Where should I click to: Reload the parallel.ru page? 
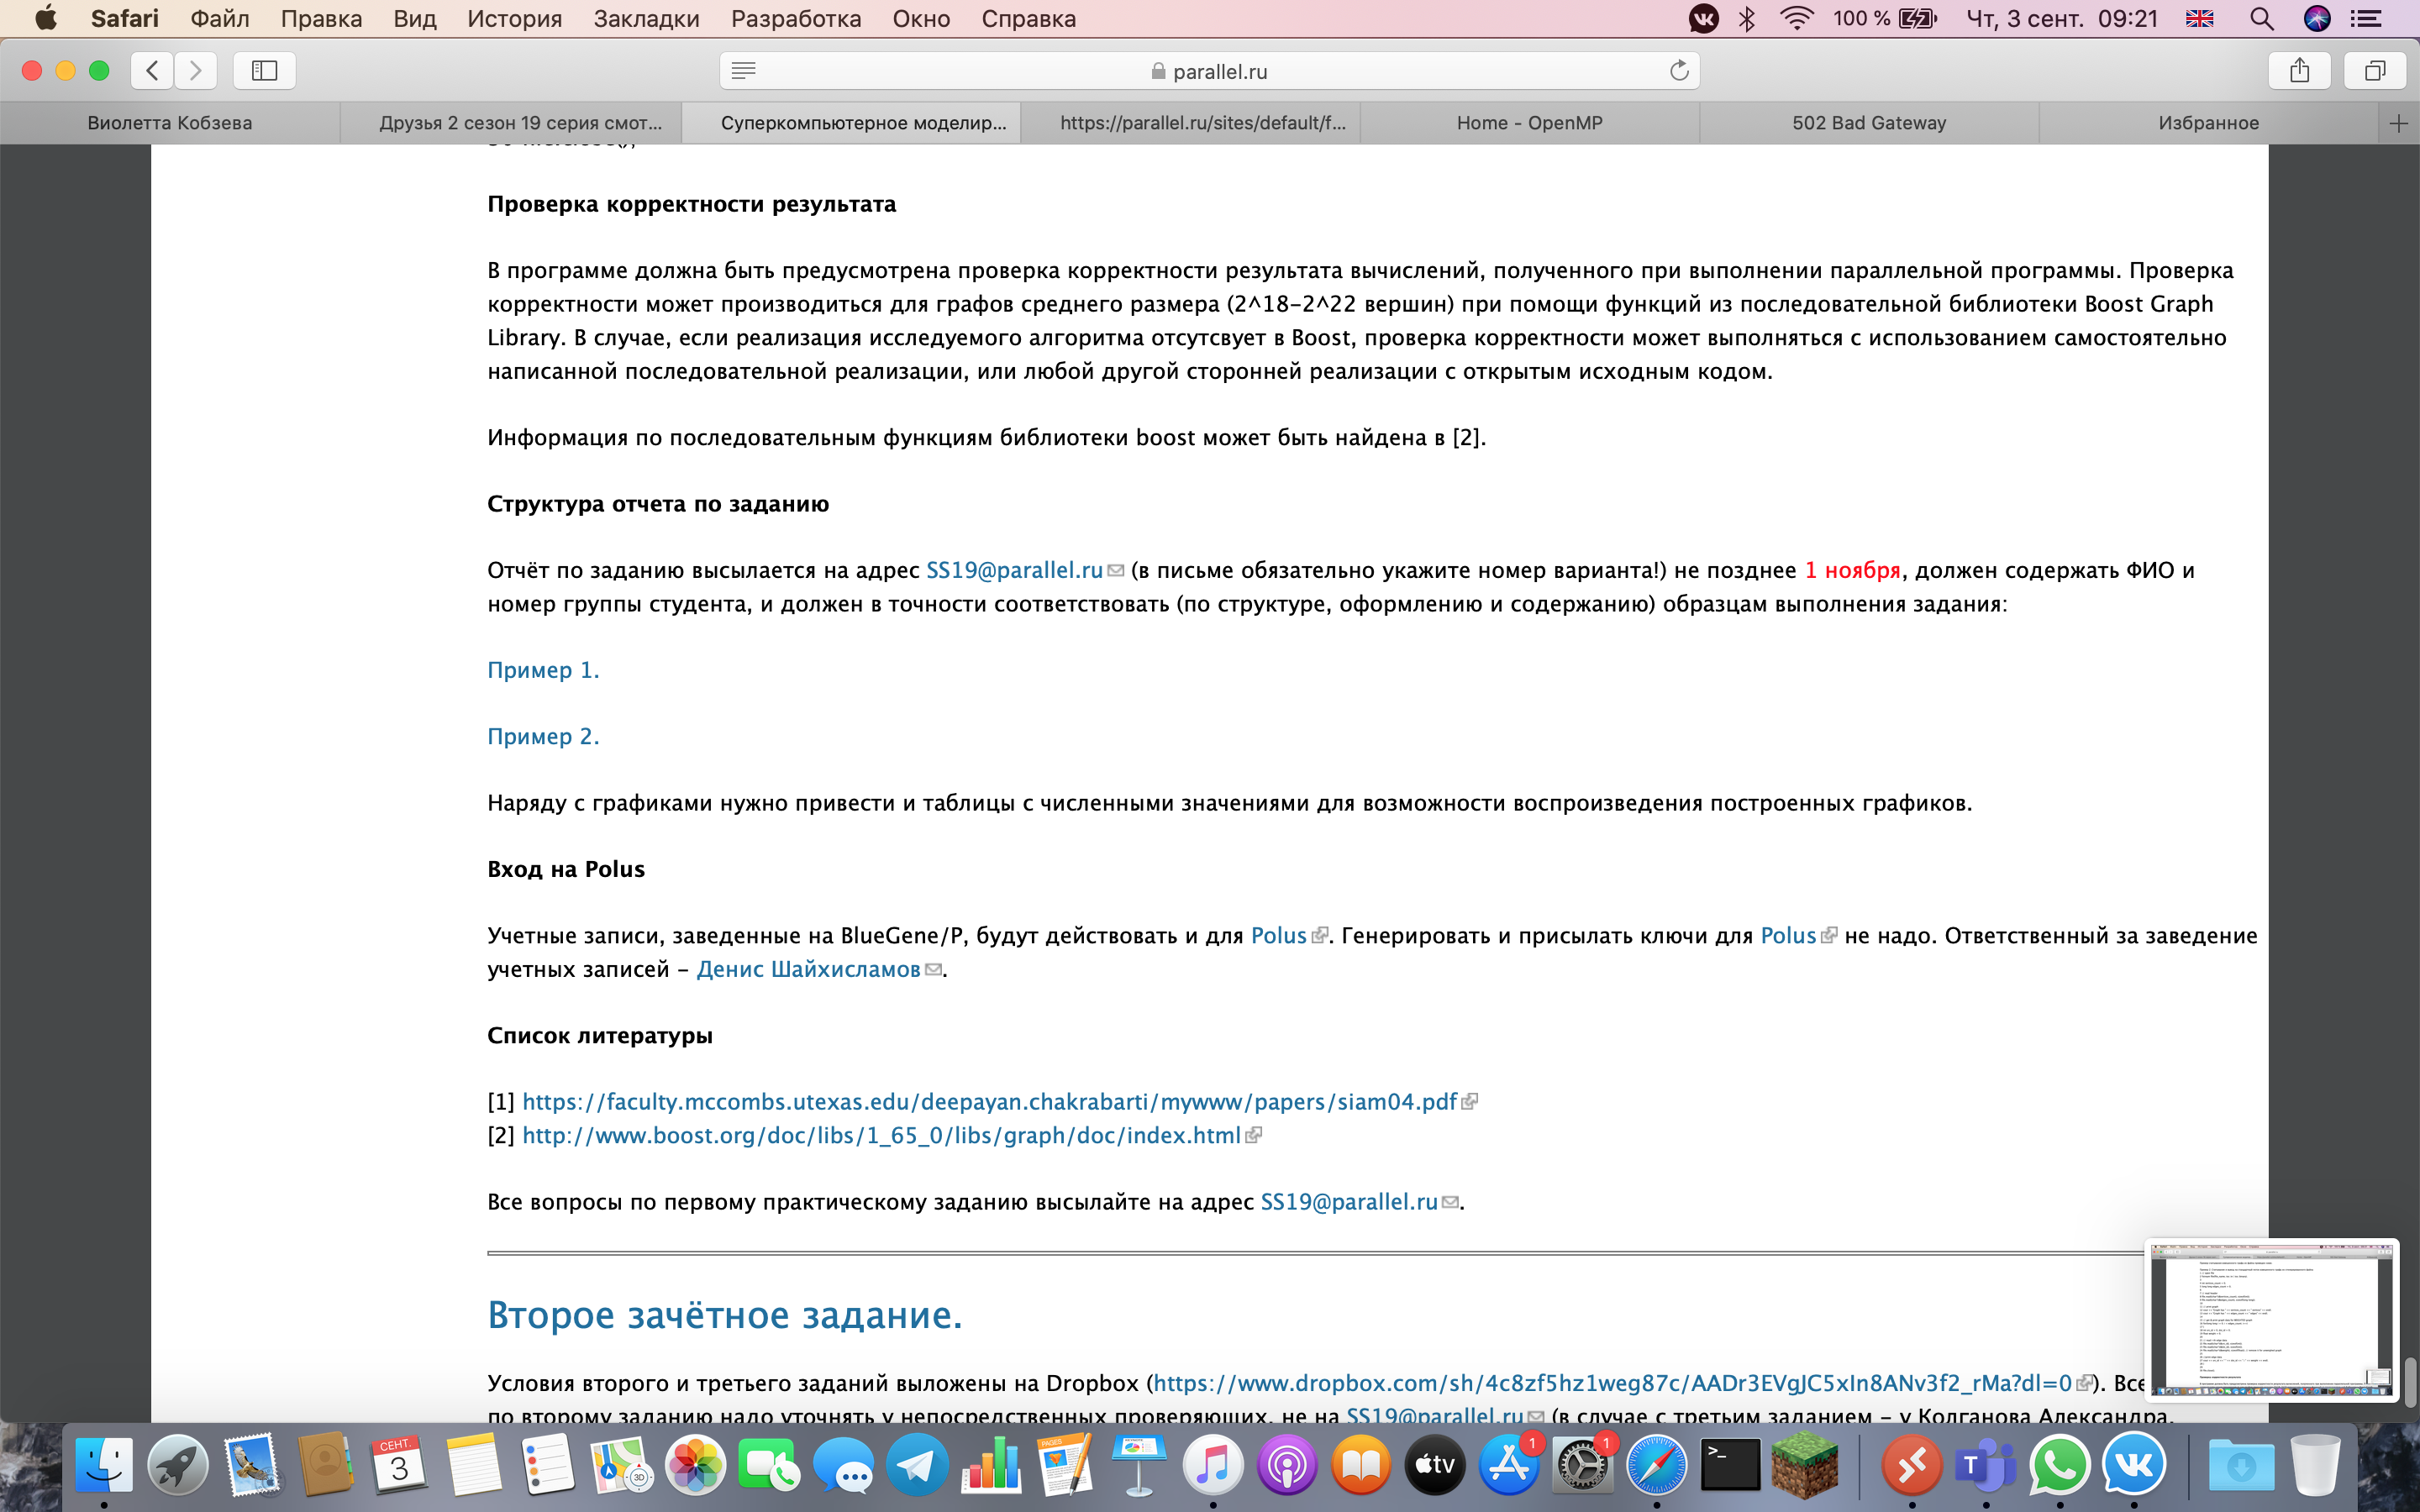1679,70
